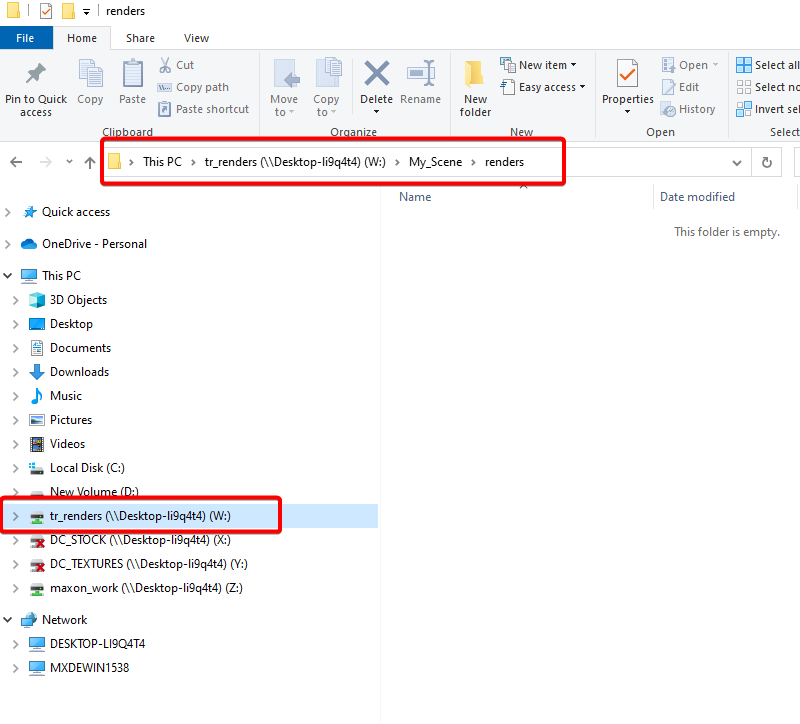Click the Paste icon in ribbon

pos(132,76)
